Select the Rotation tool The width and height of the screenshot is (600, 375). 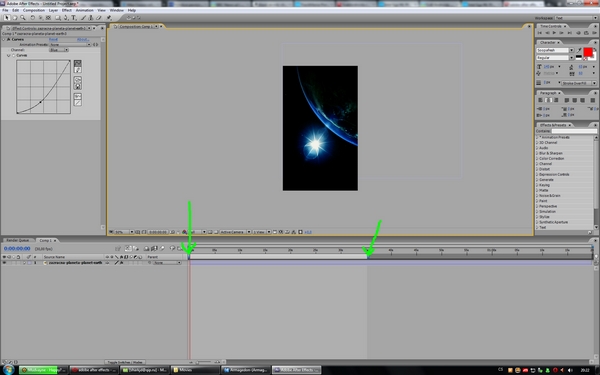(33, 18)
